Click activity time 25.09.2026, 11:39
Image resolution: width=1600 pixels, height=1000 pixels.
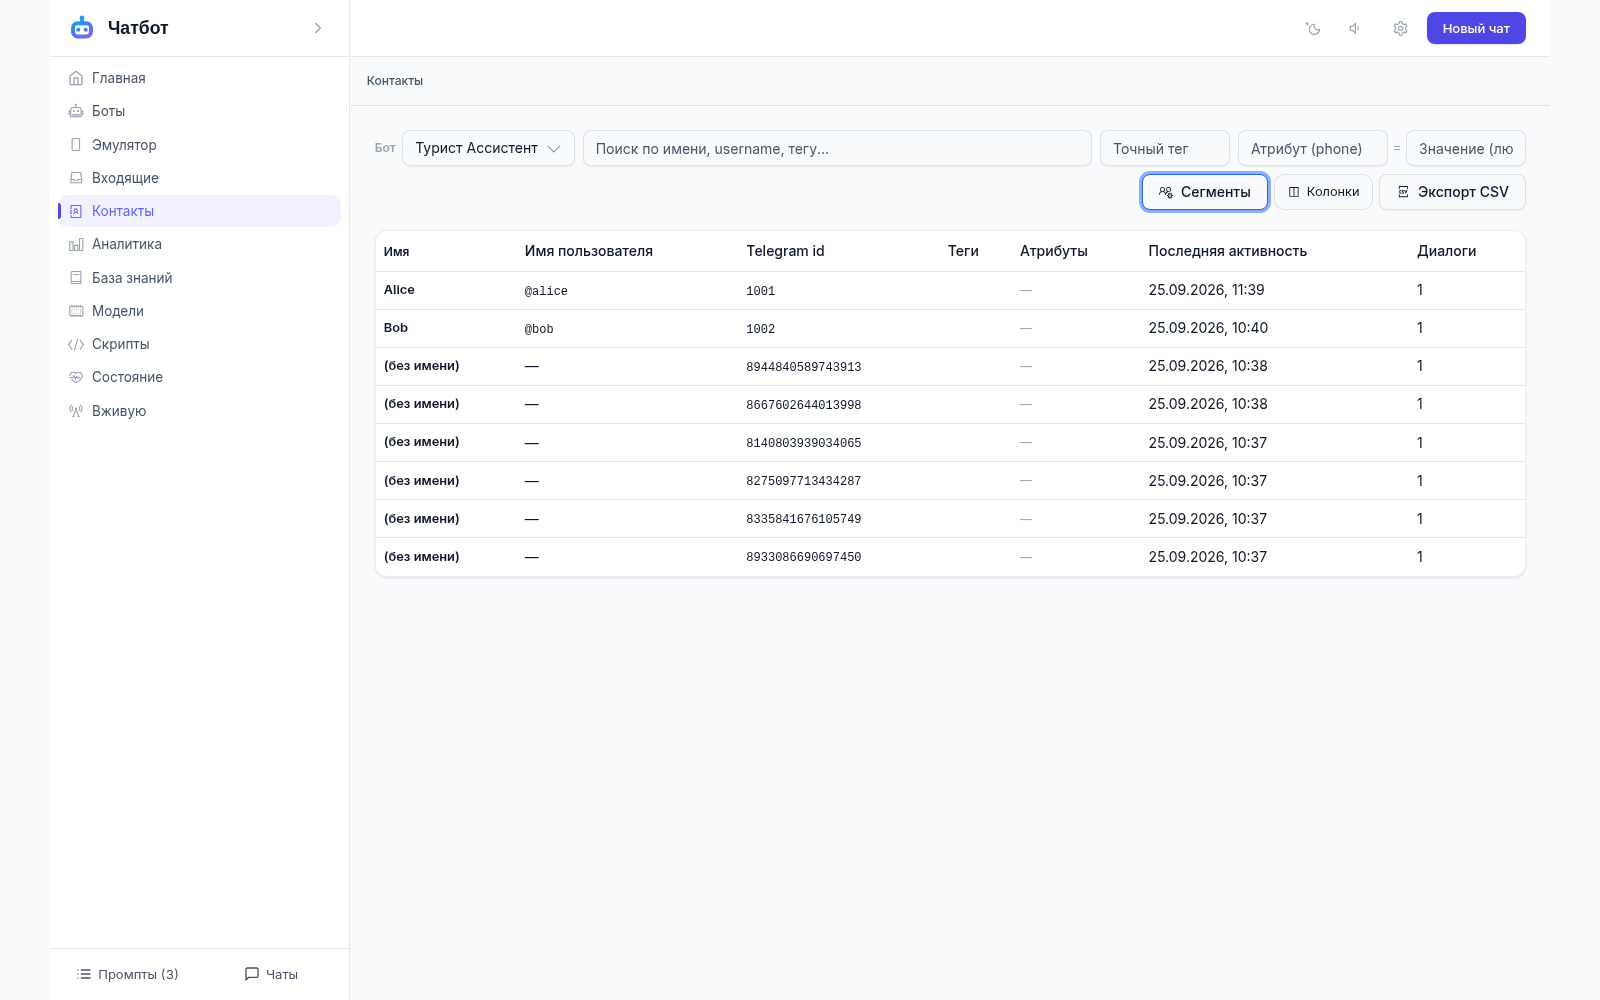click(x=1206, y=290)
